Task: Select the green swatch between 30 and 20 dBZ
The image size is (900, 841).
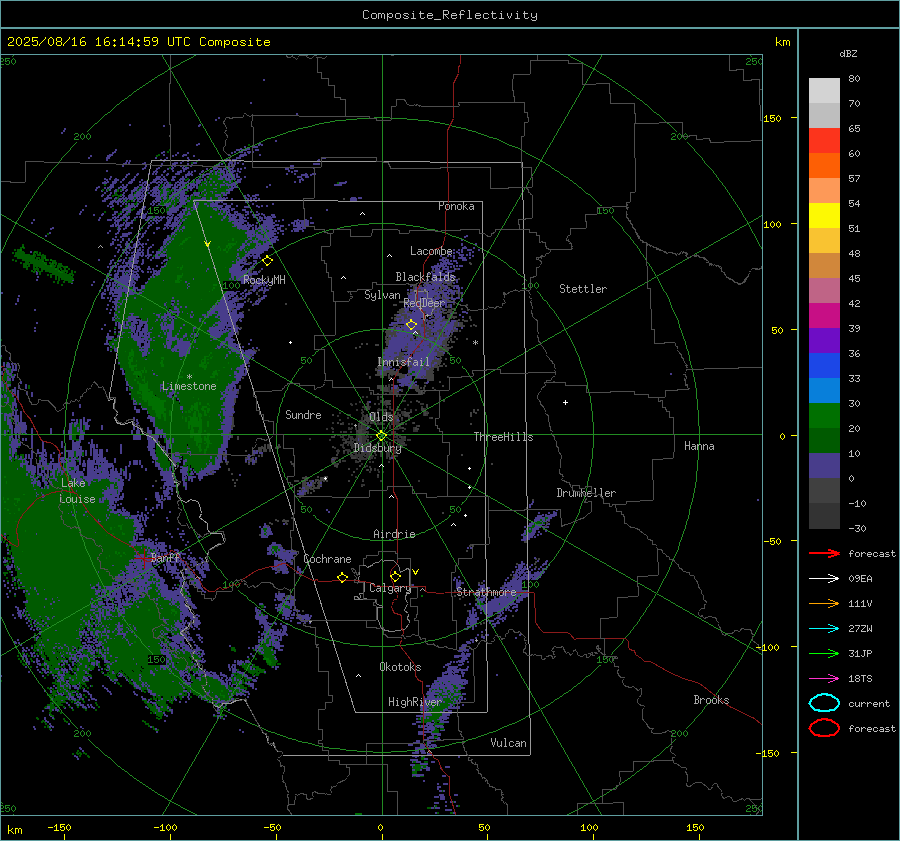Action: tap(824, 416)
